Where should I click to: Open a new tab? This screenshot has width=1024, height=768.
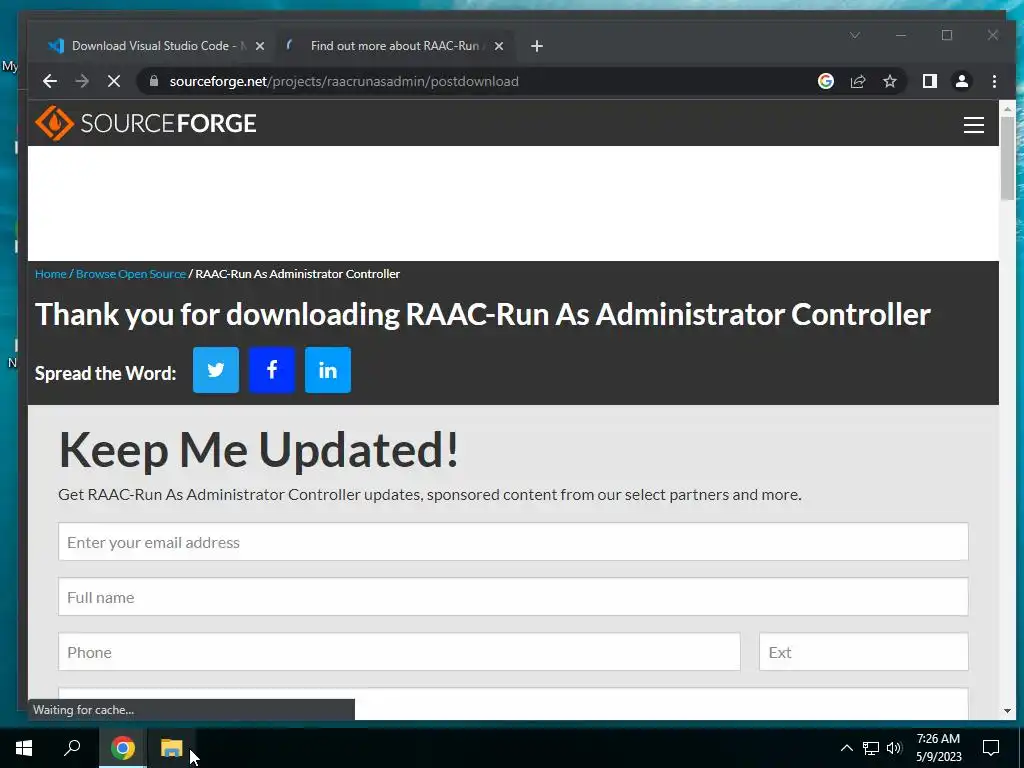click(x=537, y=46)
